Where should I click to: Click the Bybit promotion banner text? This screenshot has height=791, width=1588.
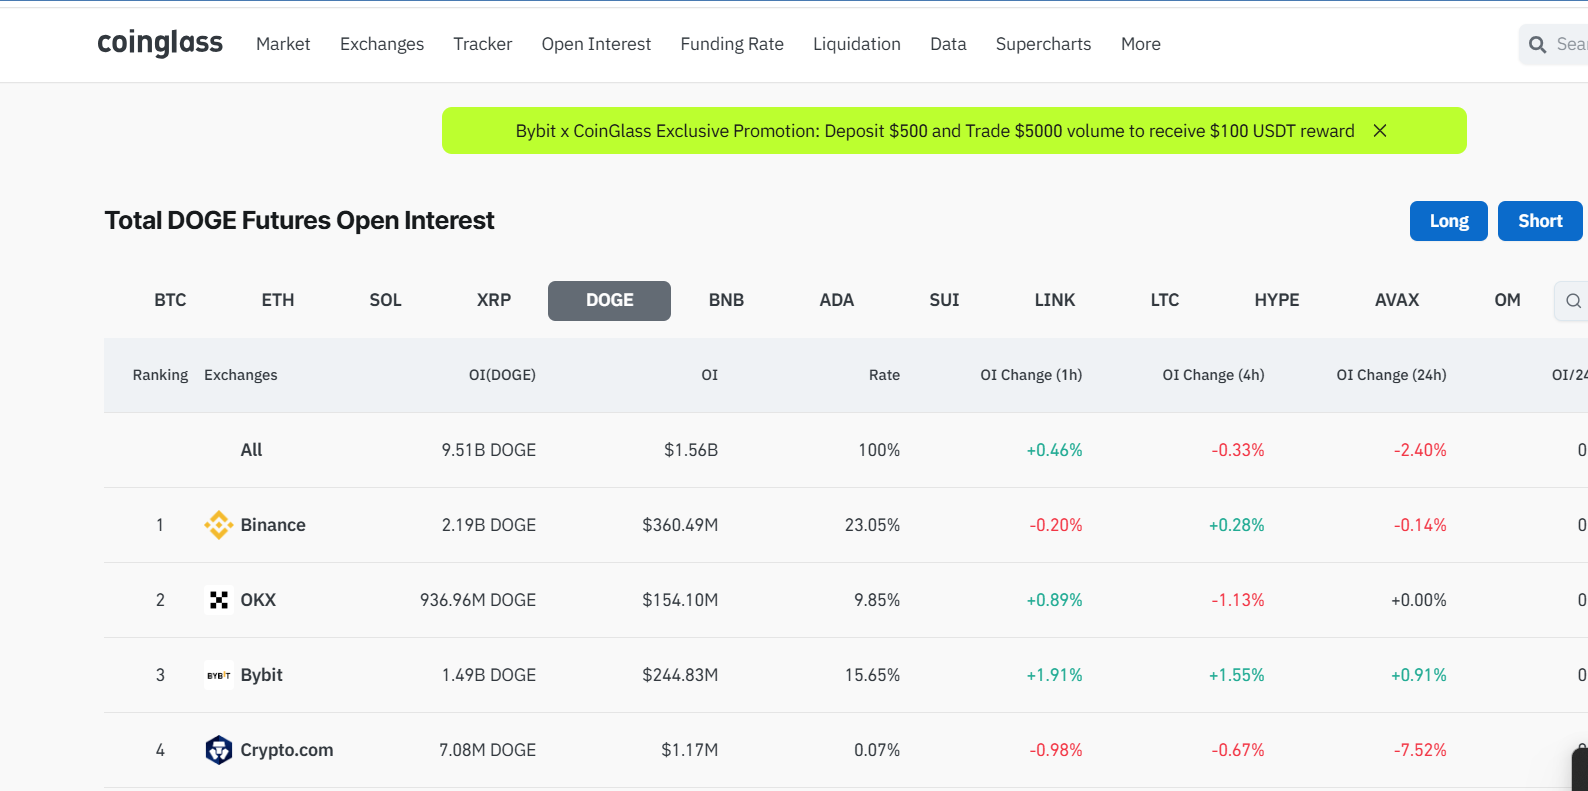935,131
